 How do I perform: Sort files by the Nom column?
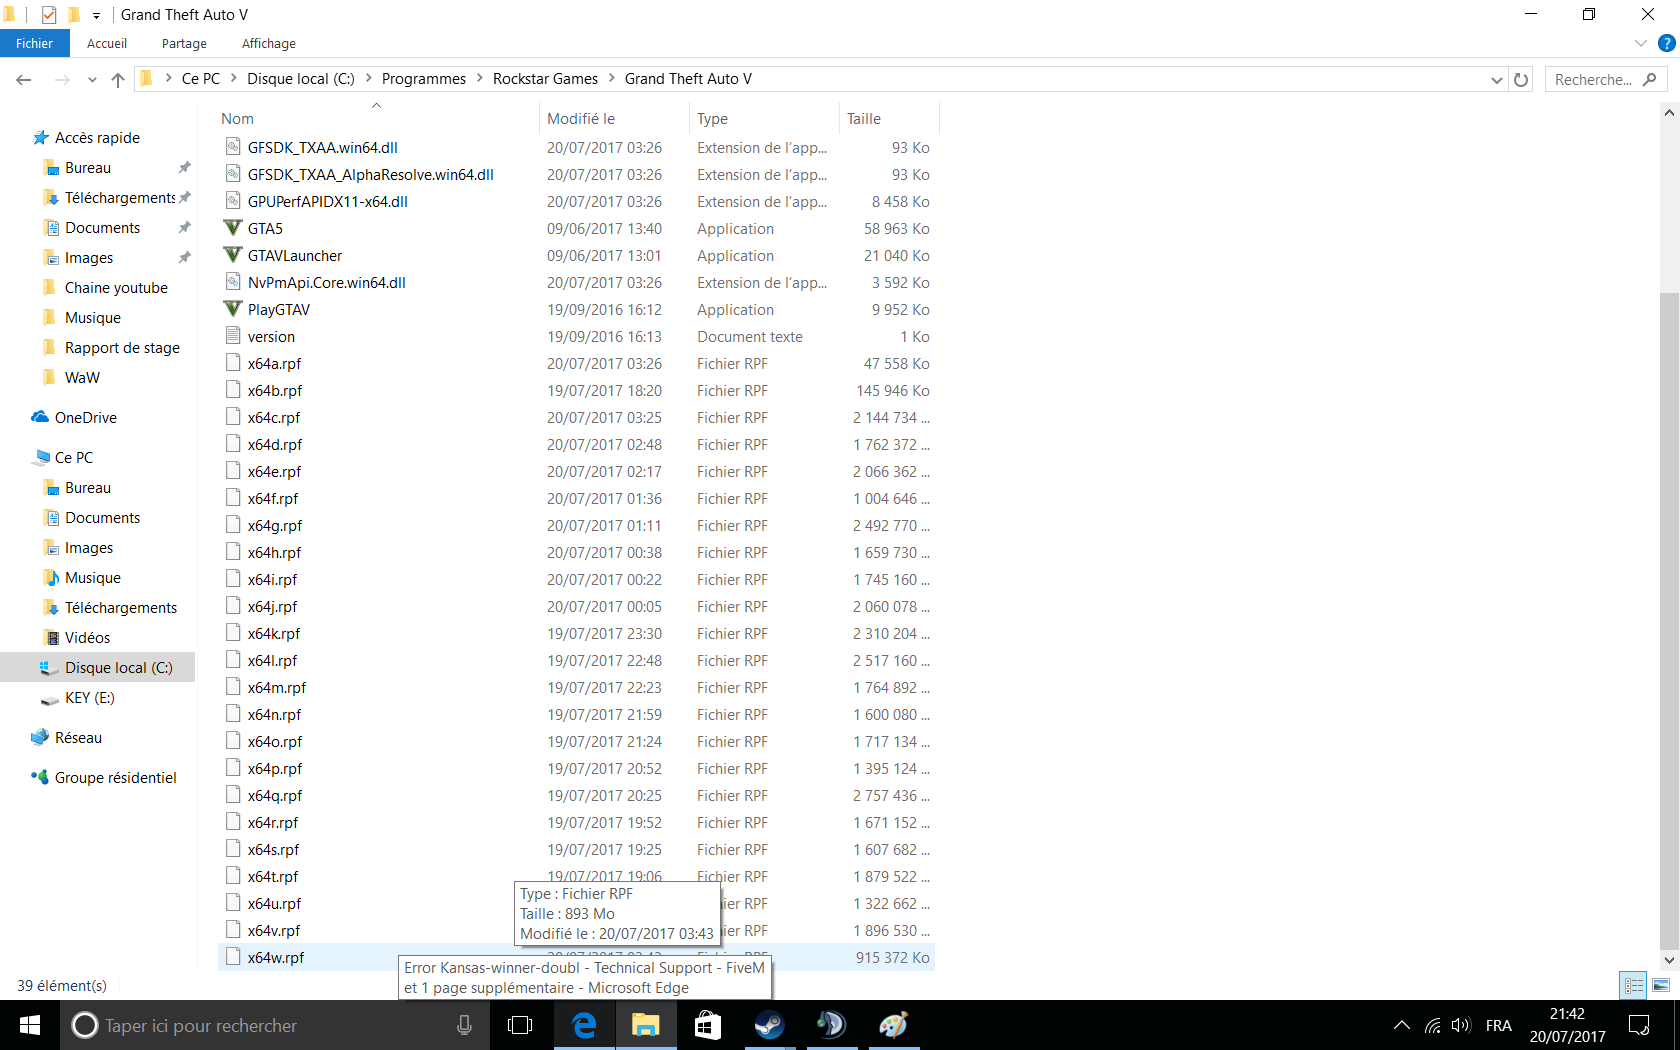tap(377, 118)
